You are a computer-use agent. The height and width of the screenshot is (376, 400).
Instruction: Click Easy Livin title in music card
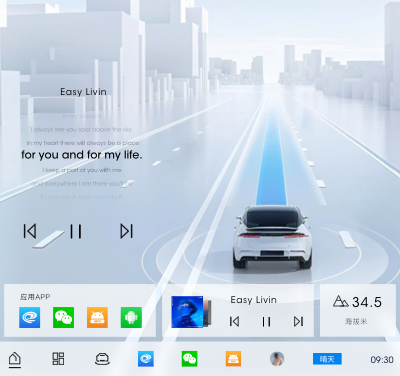[254, 300]
